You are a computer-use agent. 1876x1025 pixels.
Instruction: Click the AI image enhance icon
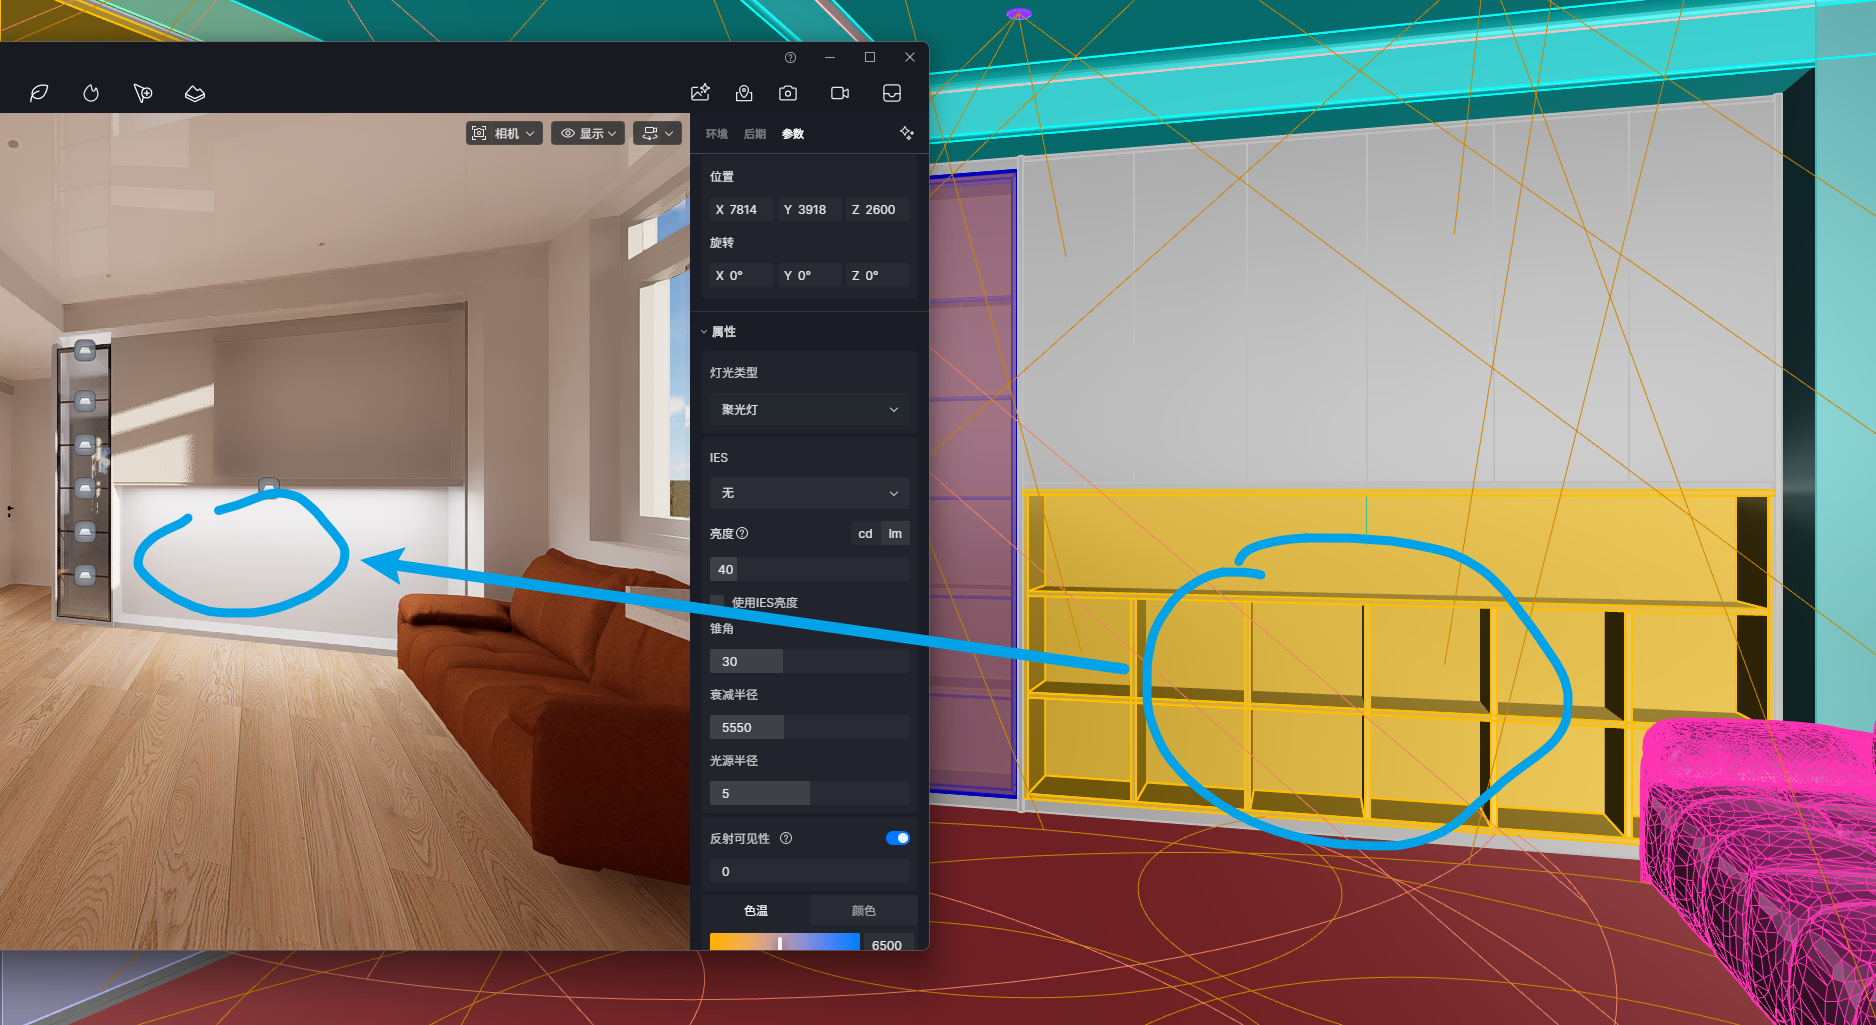click(700, 93)
